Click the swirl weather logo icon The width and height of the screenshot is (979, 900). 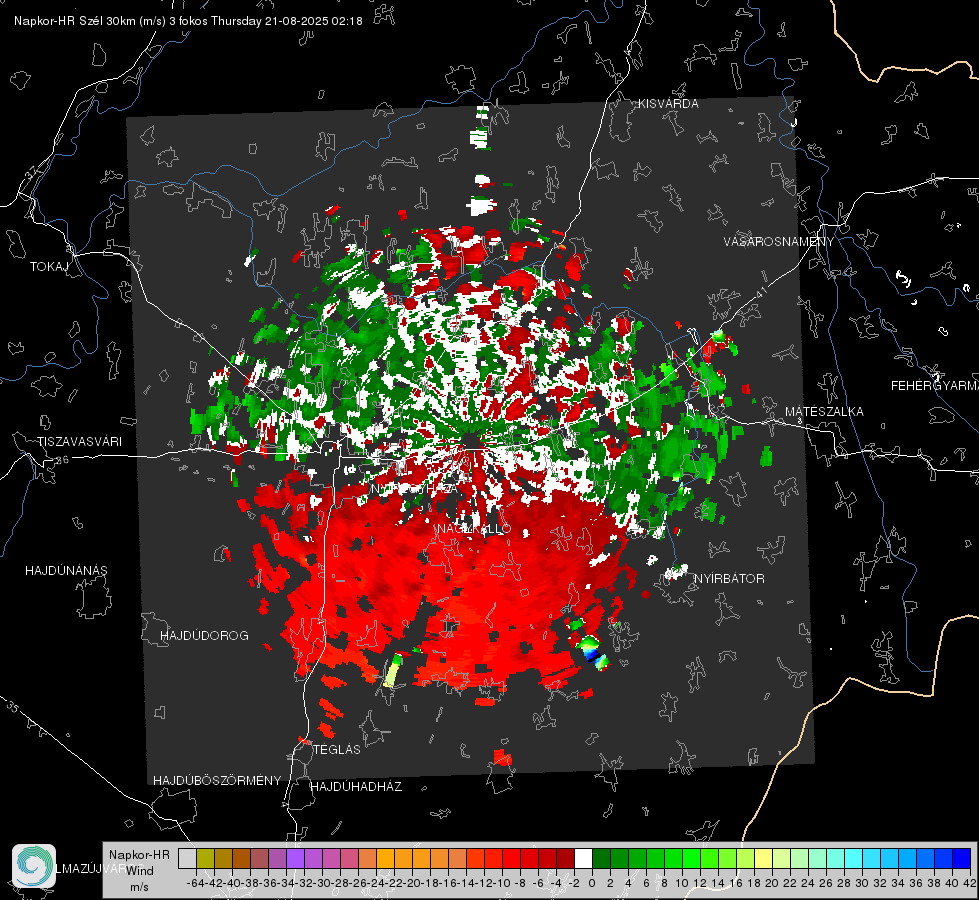click(34, 866)
